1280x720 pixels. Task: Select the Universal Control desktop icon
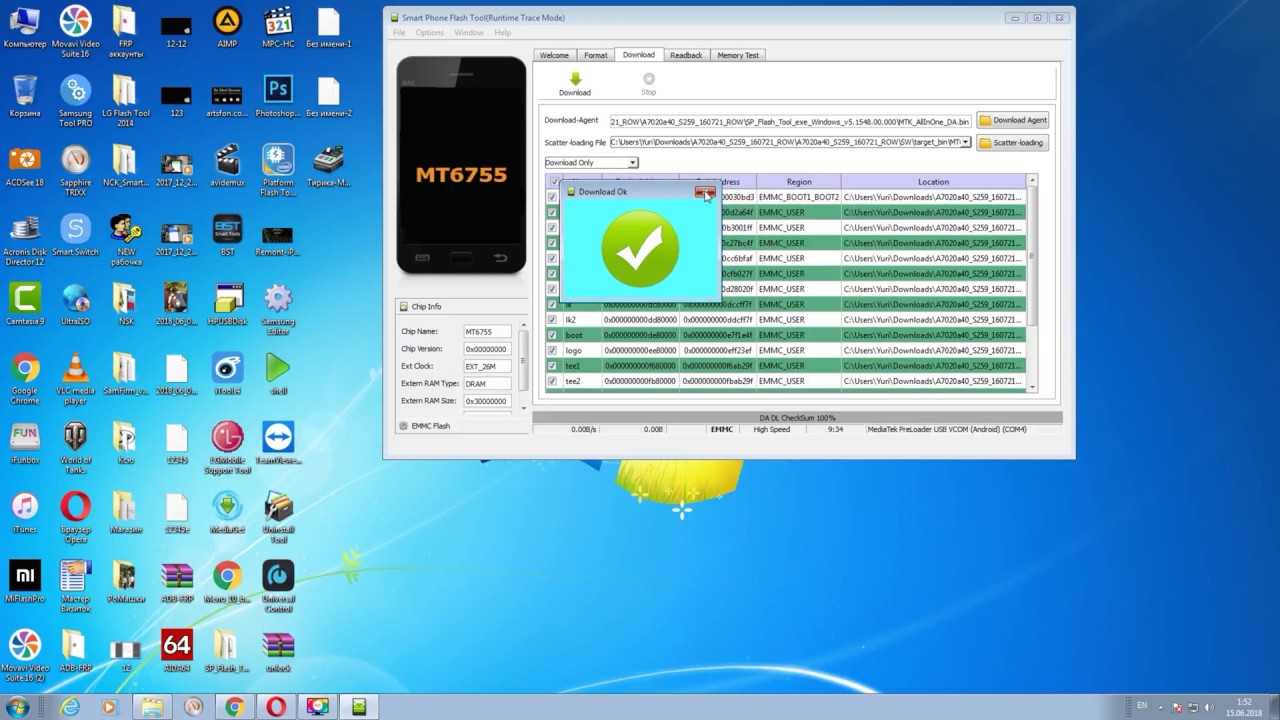click(278, 586)
